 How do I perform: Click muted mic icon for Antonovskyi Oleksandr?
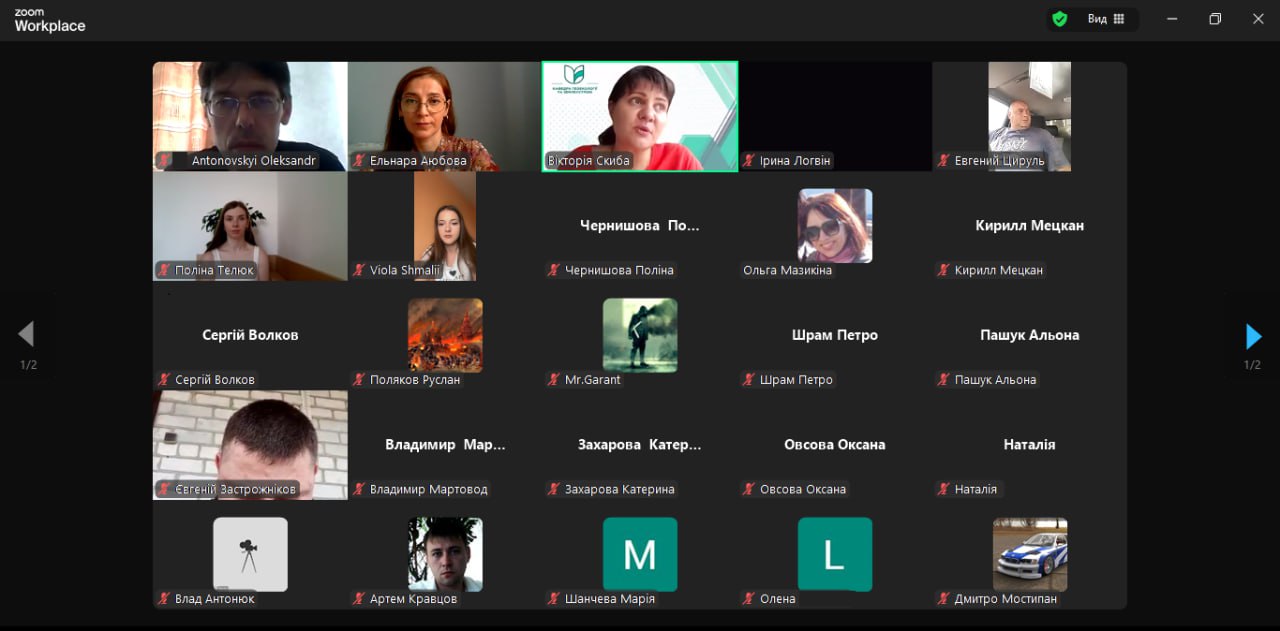click(164, 160)
